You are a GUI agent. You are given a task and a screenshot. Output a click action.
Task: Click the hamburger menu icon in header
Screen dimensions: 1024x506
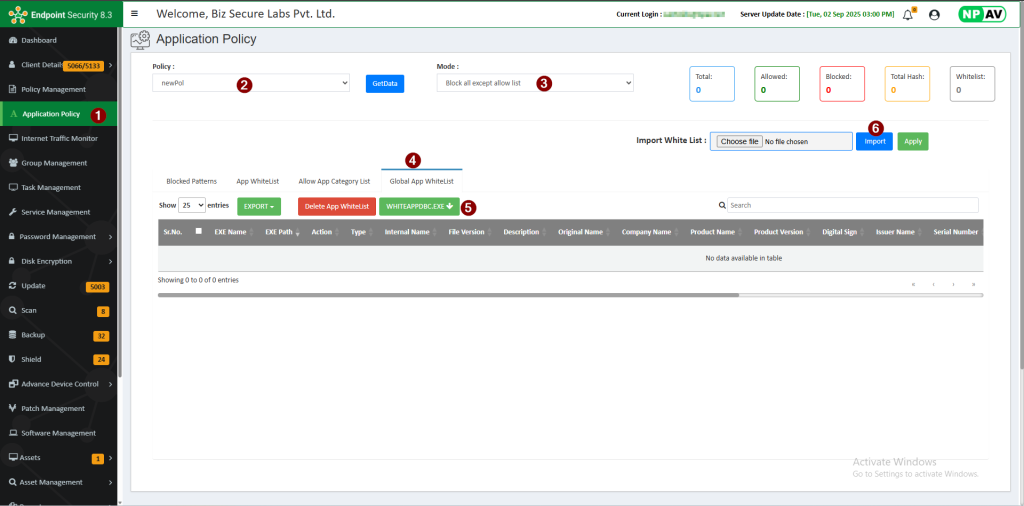coord(135,14)
